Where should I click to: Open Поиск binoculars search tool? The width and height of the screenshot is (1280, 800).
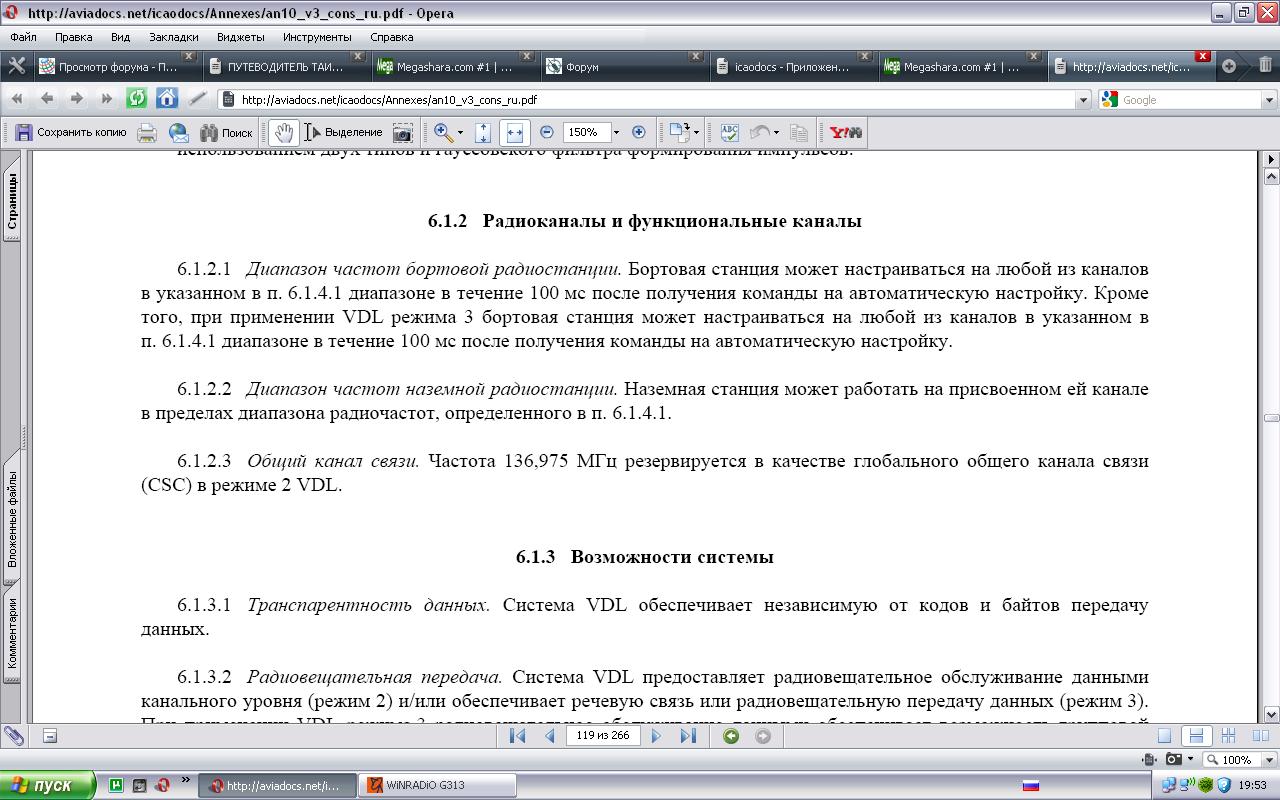click(226, 132)
